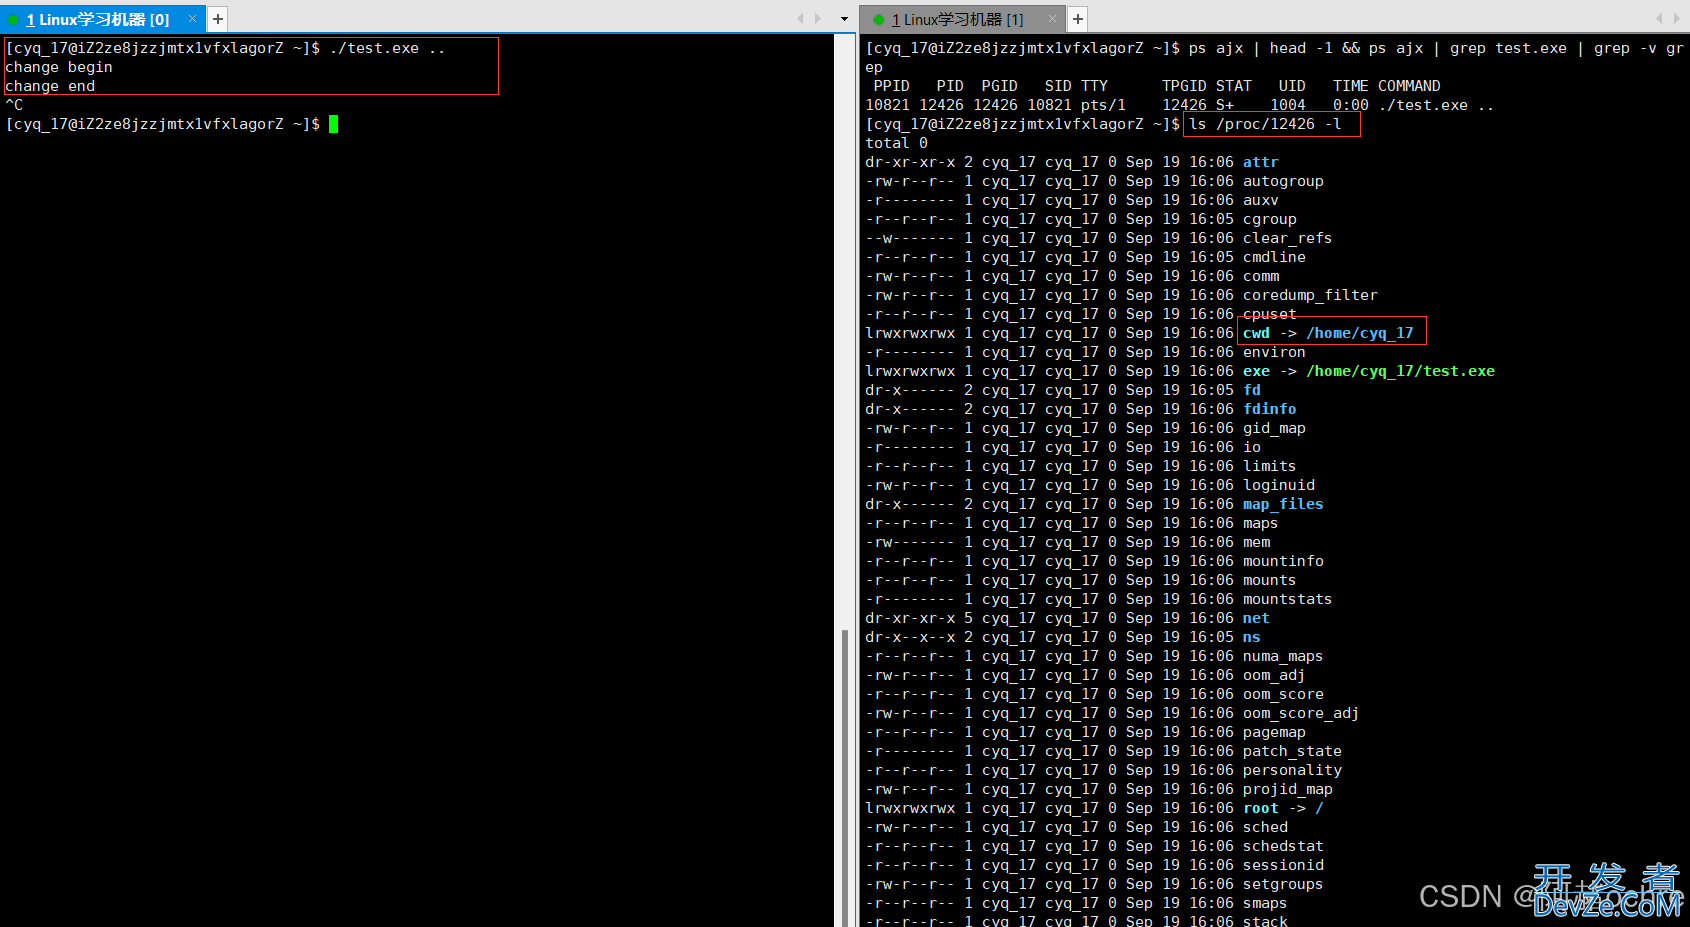Click left pane next-tab arrow
The image size is (1690, 927).
[x=818, y=19]
